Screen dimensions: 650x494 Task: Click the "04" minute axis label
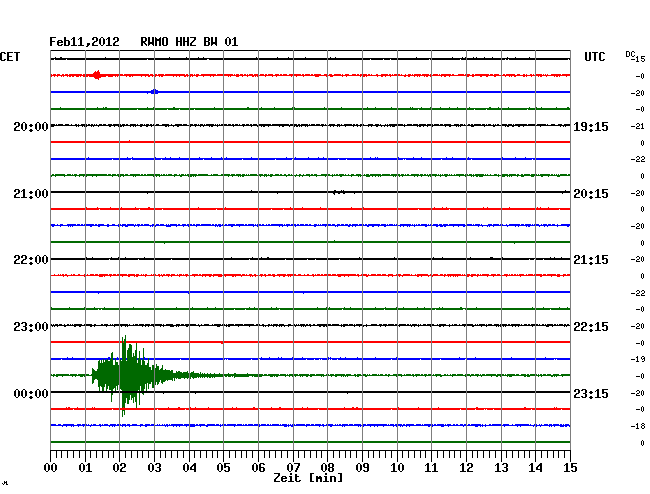[x=189, y=467]
